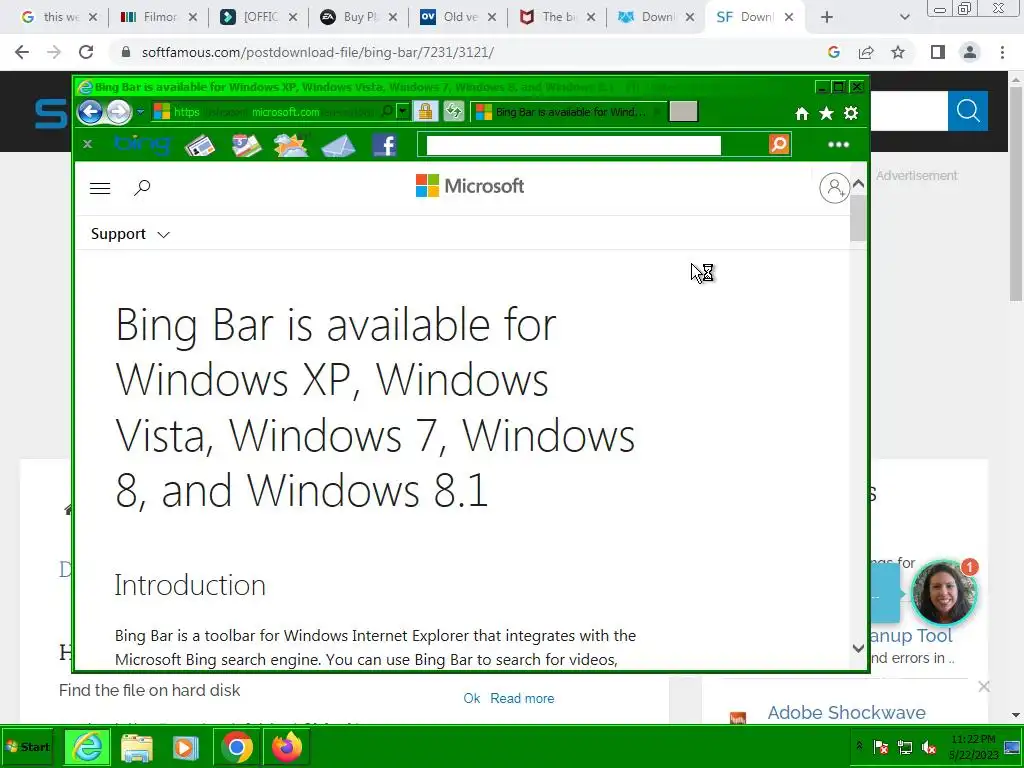Reload the Chrome page

[86, 52]
